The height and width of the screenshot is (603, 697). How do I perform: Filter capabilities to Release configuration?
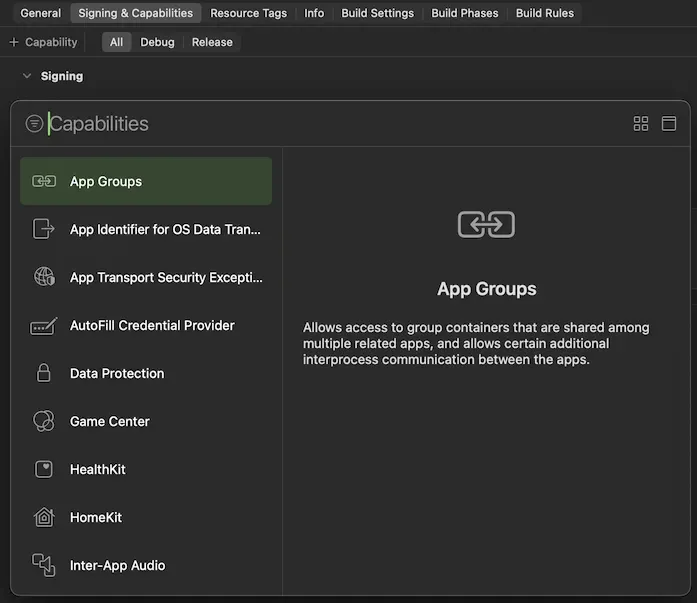212,42
